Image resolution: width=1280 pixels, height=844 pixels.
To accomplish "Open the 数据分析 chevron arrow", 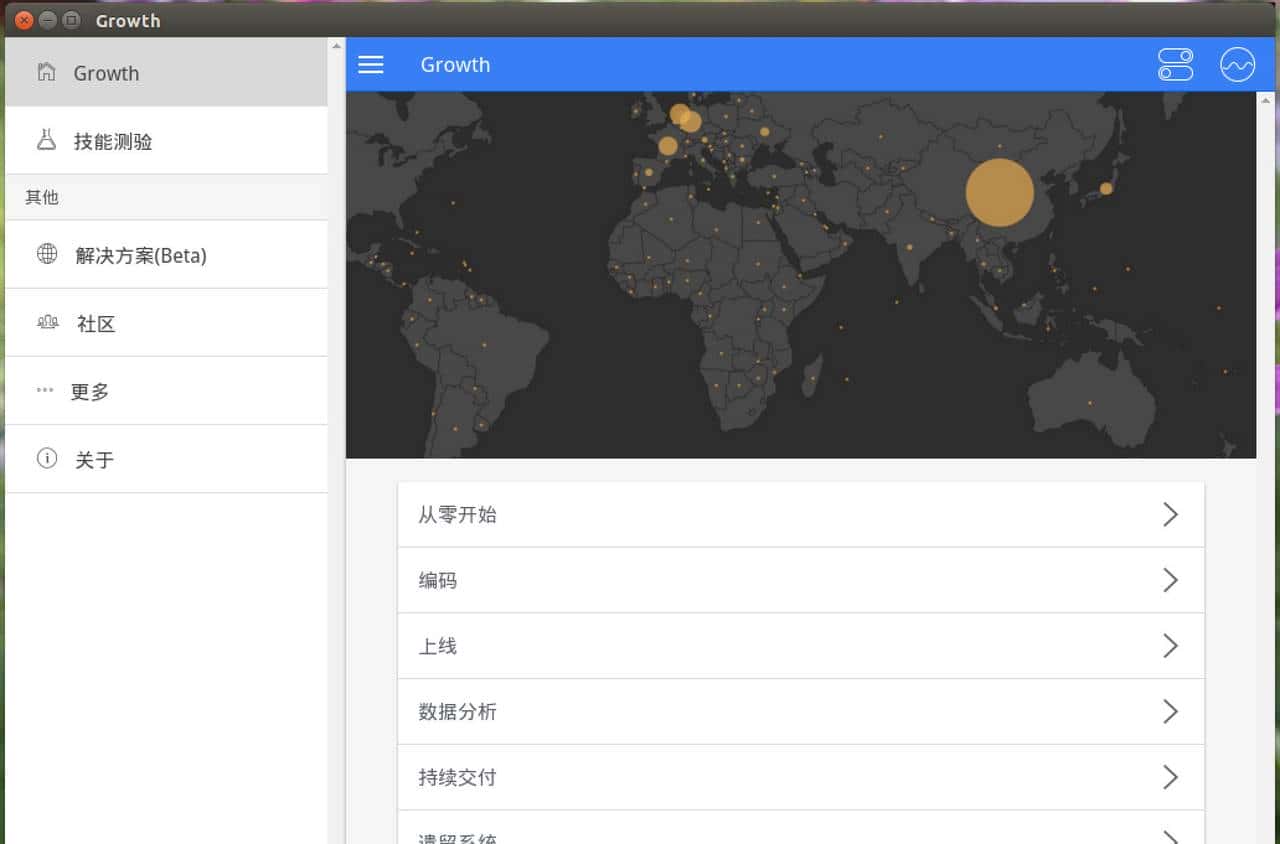I will (1170, 712).
